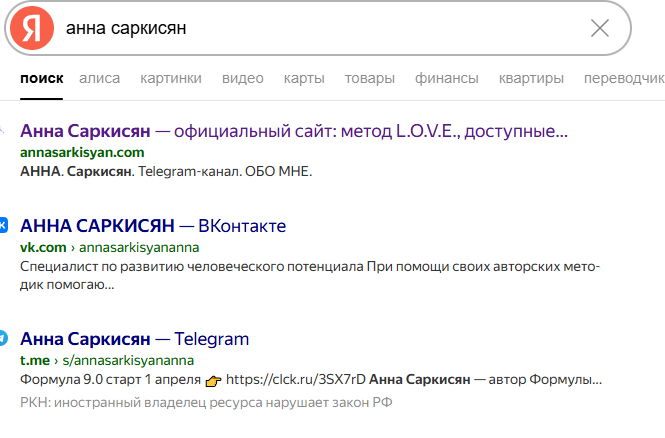Image resolution: width=665 pixels, height=438 pixels.
Task: Switch to the 'алиса' tab
Action: pos(100,78)
